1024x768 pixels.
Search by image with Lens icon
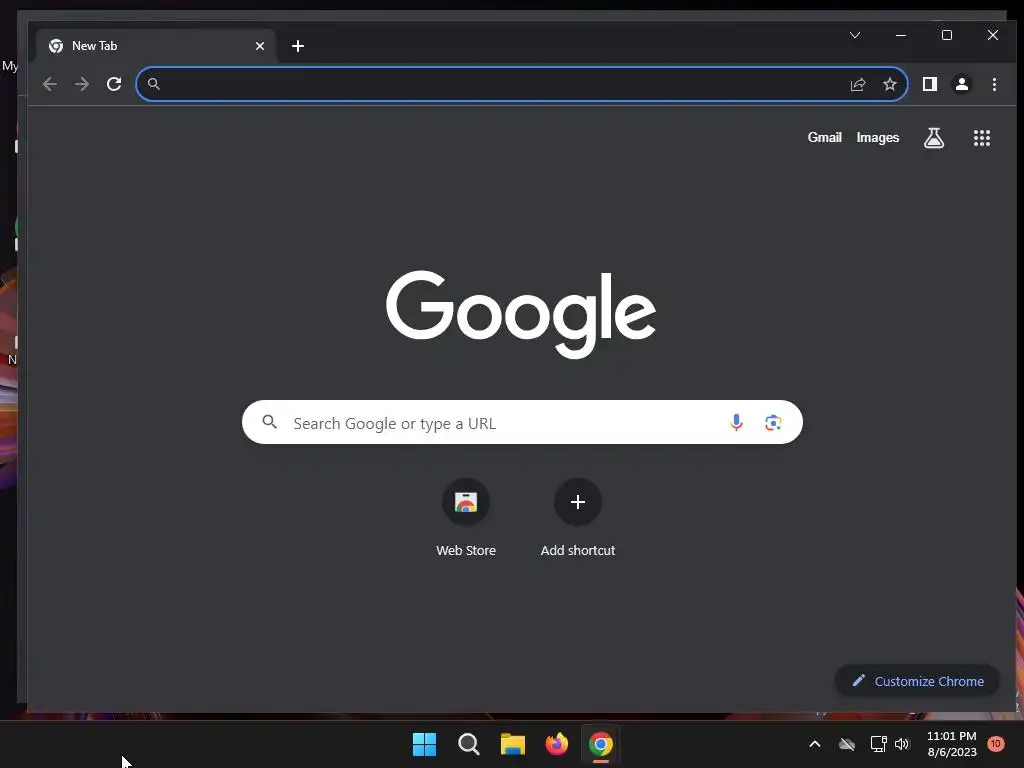773,423
